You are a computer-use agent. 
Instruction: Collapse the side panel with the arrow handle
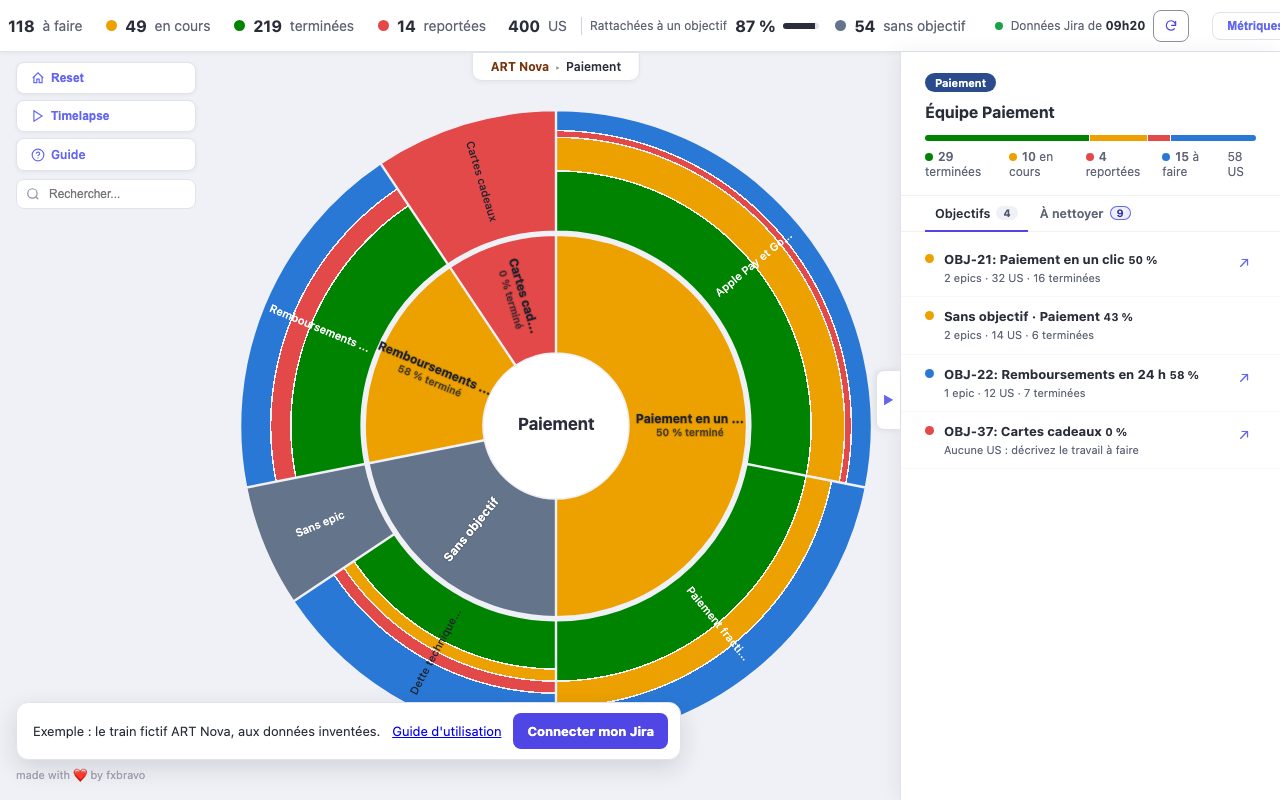888,400
